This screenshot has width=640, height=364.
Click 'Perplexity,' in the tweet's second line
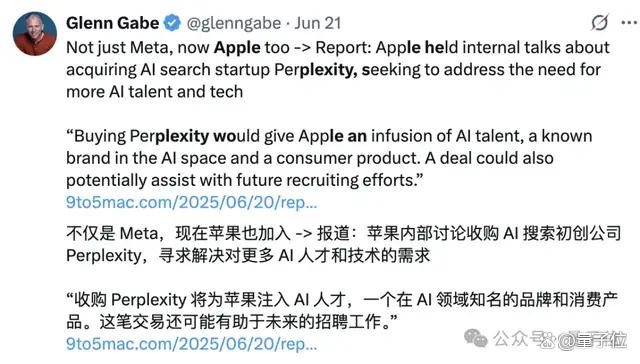[316, 70]
